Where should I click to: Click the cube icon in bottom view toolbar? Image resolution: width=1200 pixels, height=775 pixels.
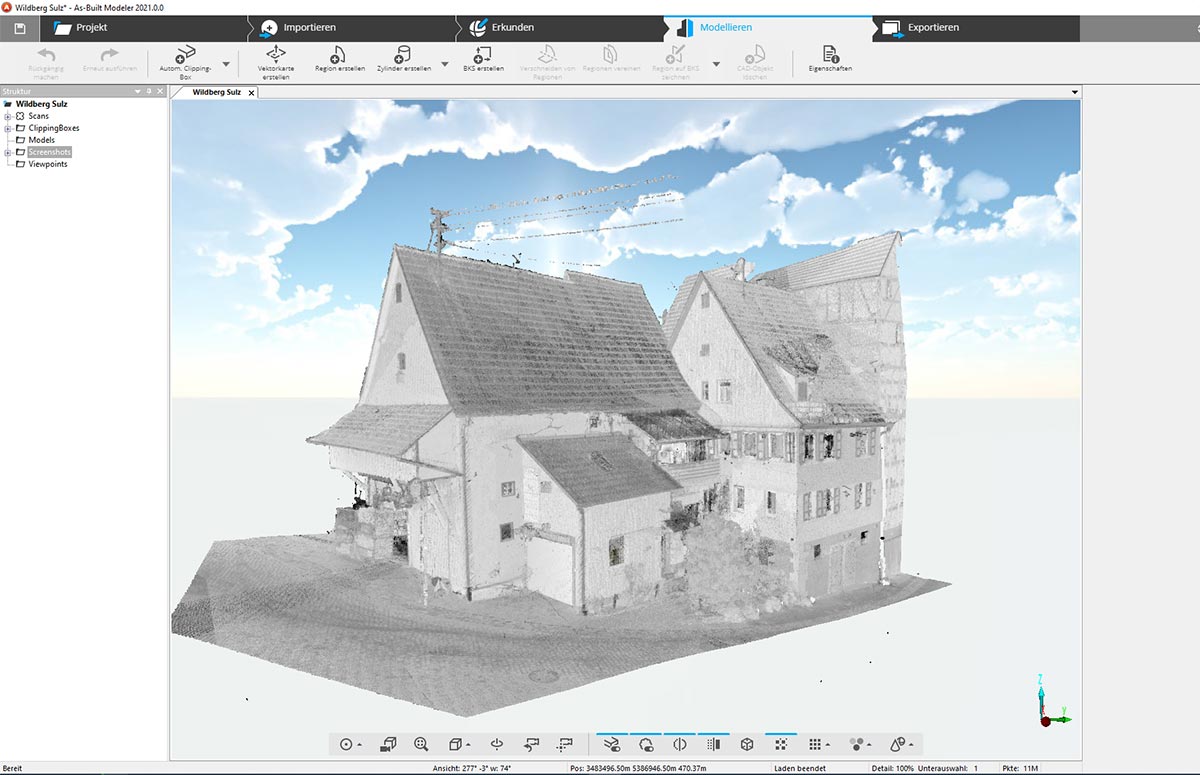746,744
